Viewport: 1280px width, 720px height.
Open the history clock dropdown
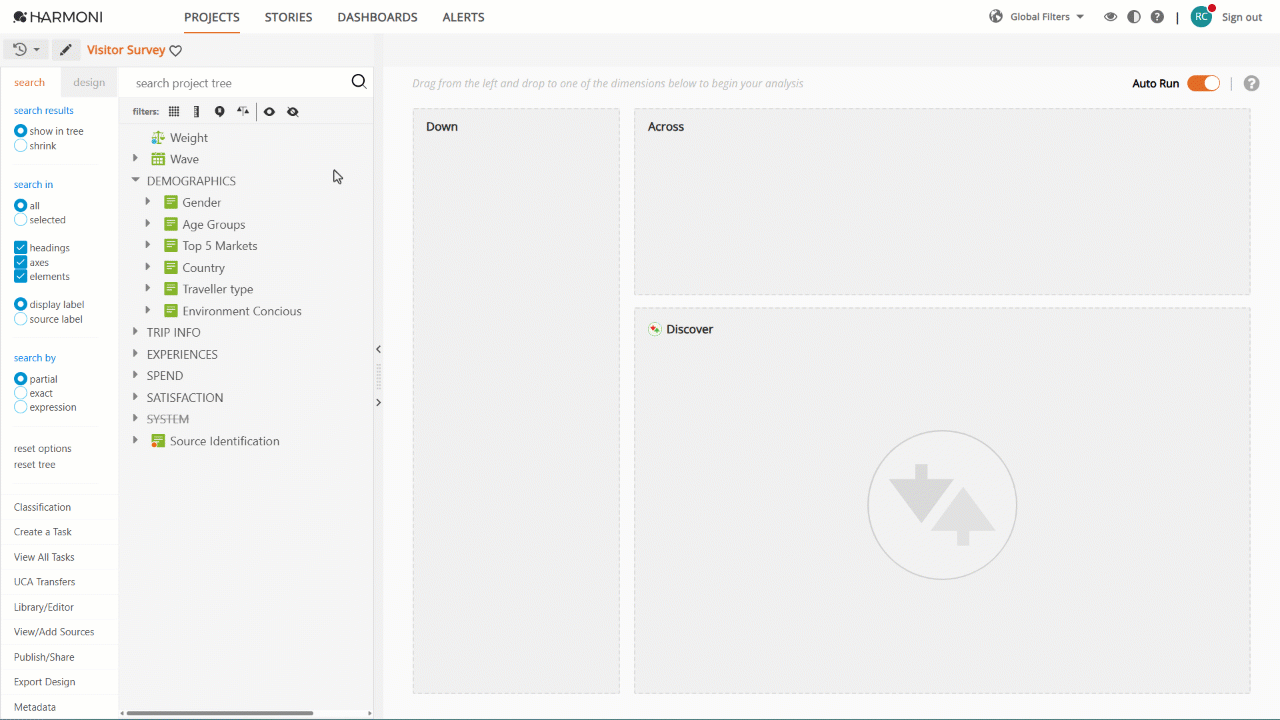click(x=26, y=49)
